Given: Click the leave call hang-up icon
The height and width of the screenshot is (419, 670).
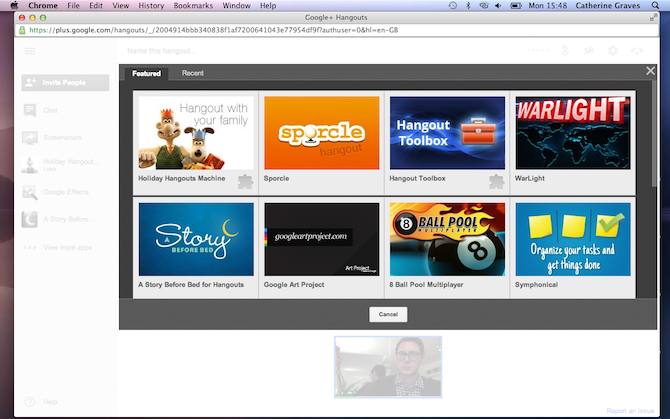Looking at the screenshot, I should [x=637, y=51].
